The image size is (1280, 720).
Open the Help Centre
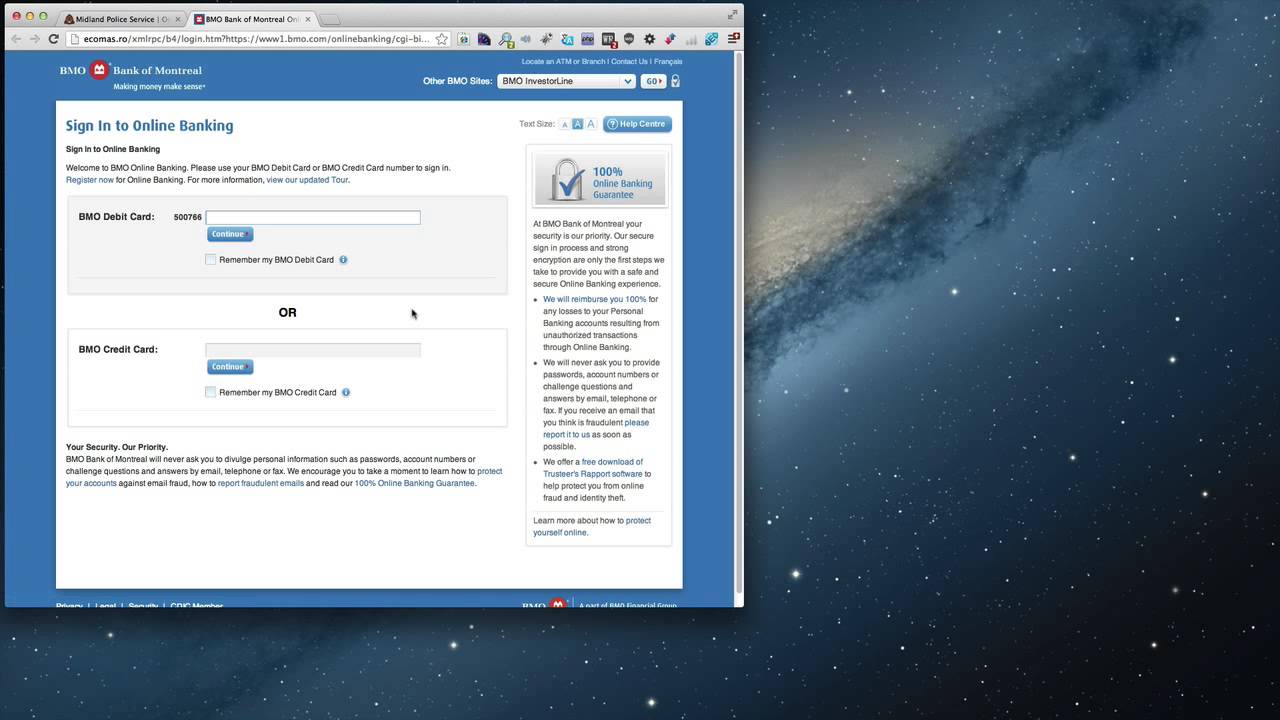point(637,124)
